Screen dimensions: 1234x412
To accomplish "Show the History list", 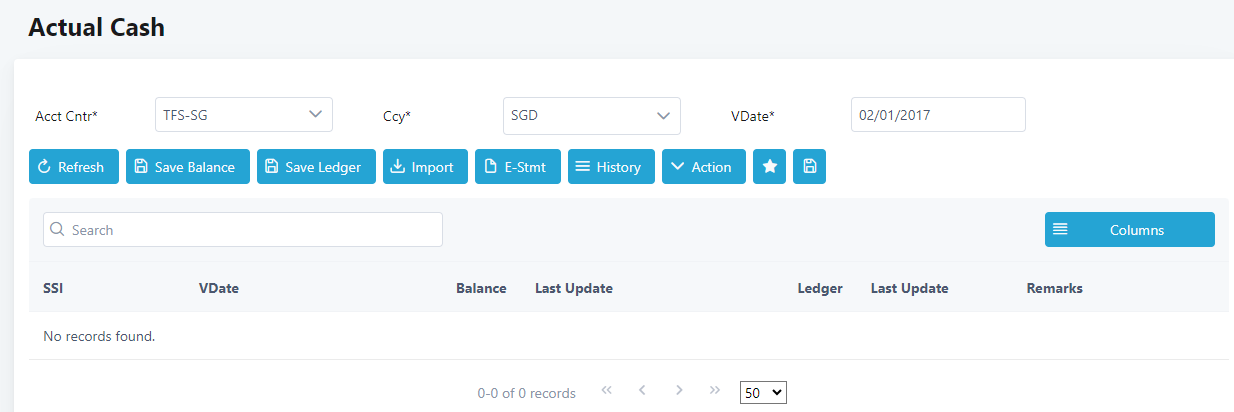I will coord(611,167).
